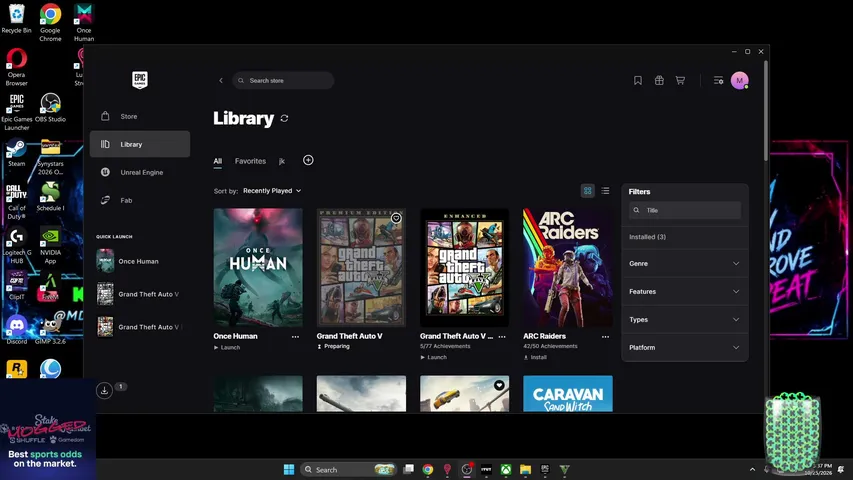Expand the Genre filter
853x480 pixels.
tap(684, 263)
